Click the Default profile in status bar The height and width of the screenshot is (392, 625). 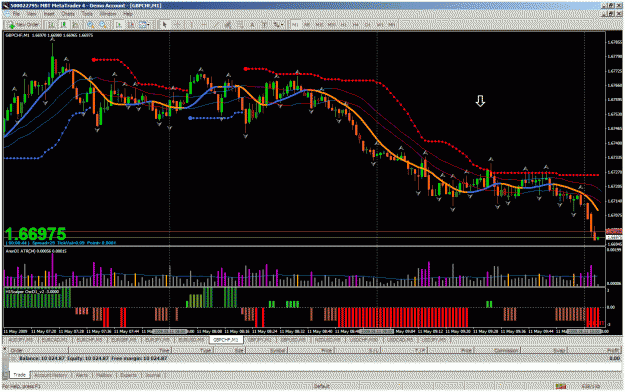pos(322,386)
